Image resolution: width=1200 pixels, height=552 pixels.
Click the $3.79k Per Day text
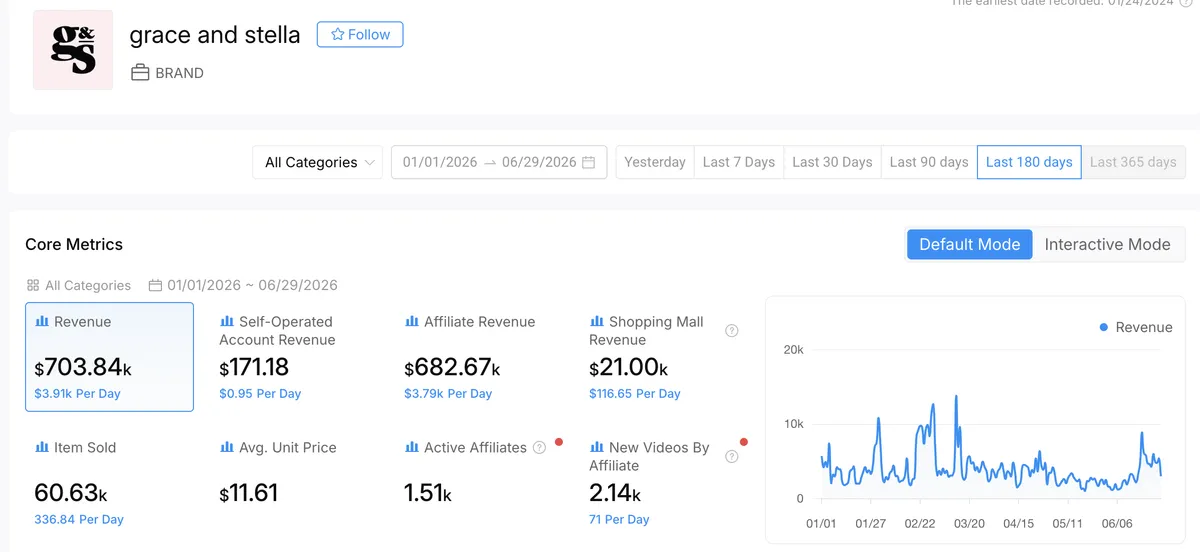pos(448,394)
